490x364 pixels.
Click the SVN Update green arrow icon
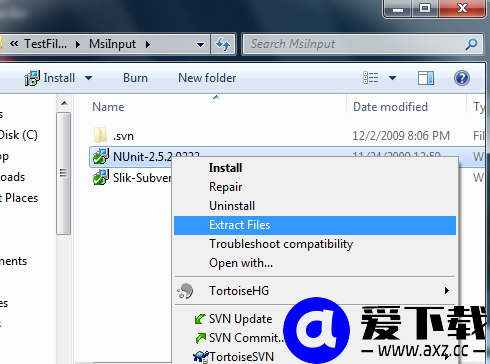[x=200, y=319]
